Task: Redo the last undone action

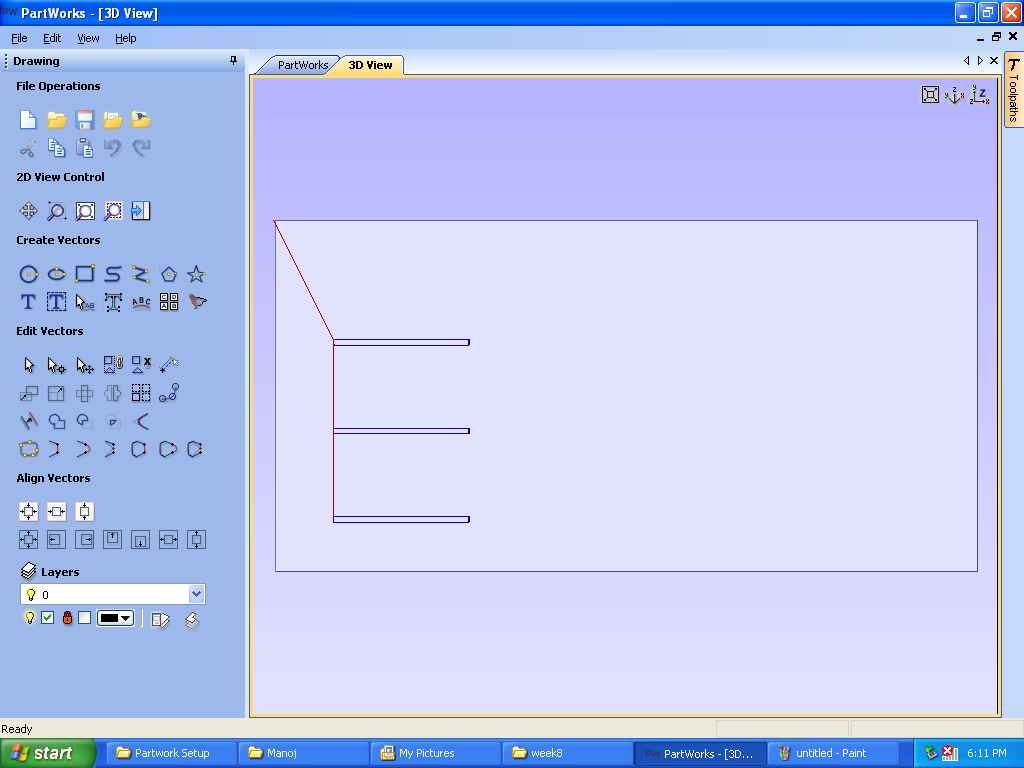Action: click(140, 148)
